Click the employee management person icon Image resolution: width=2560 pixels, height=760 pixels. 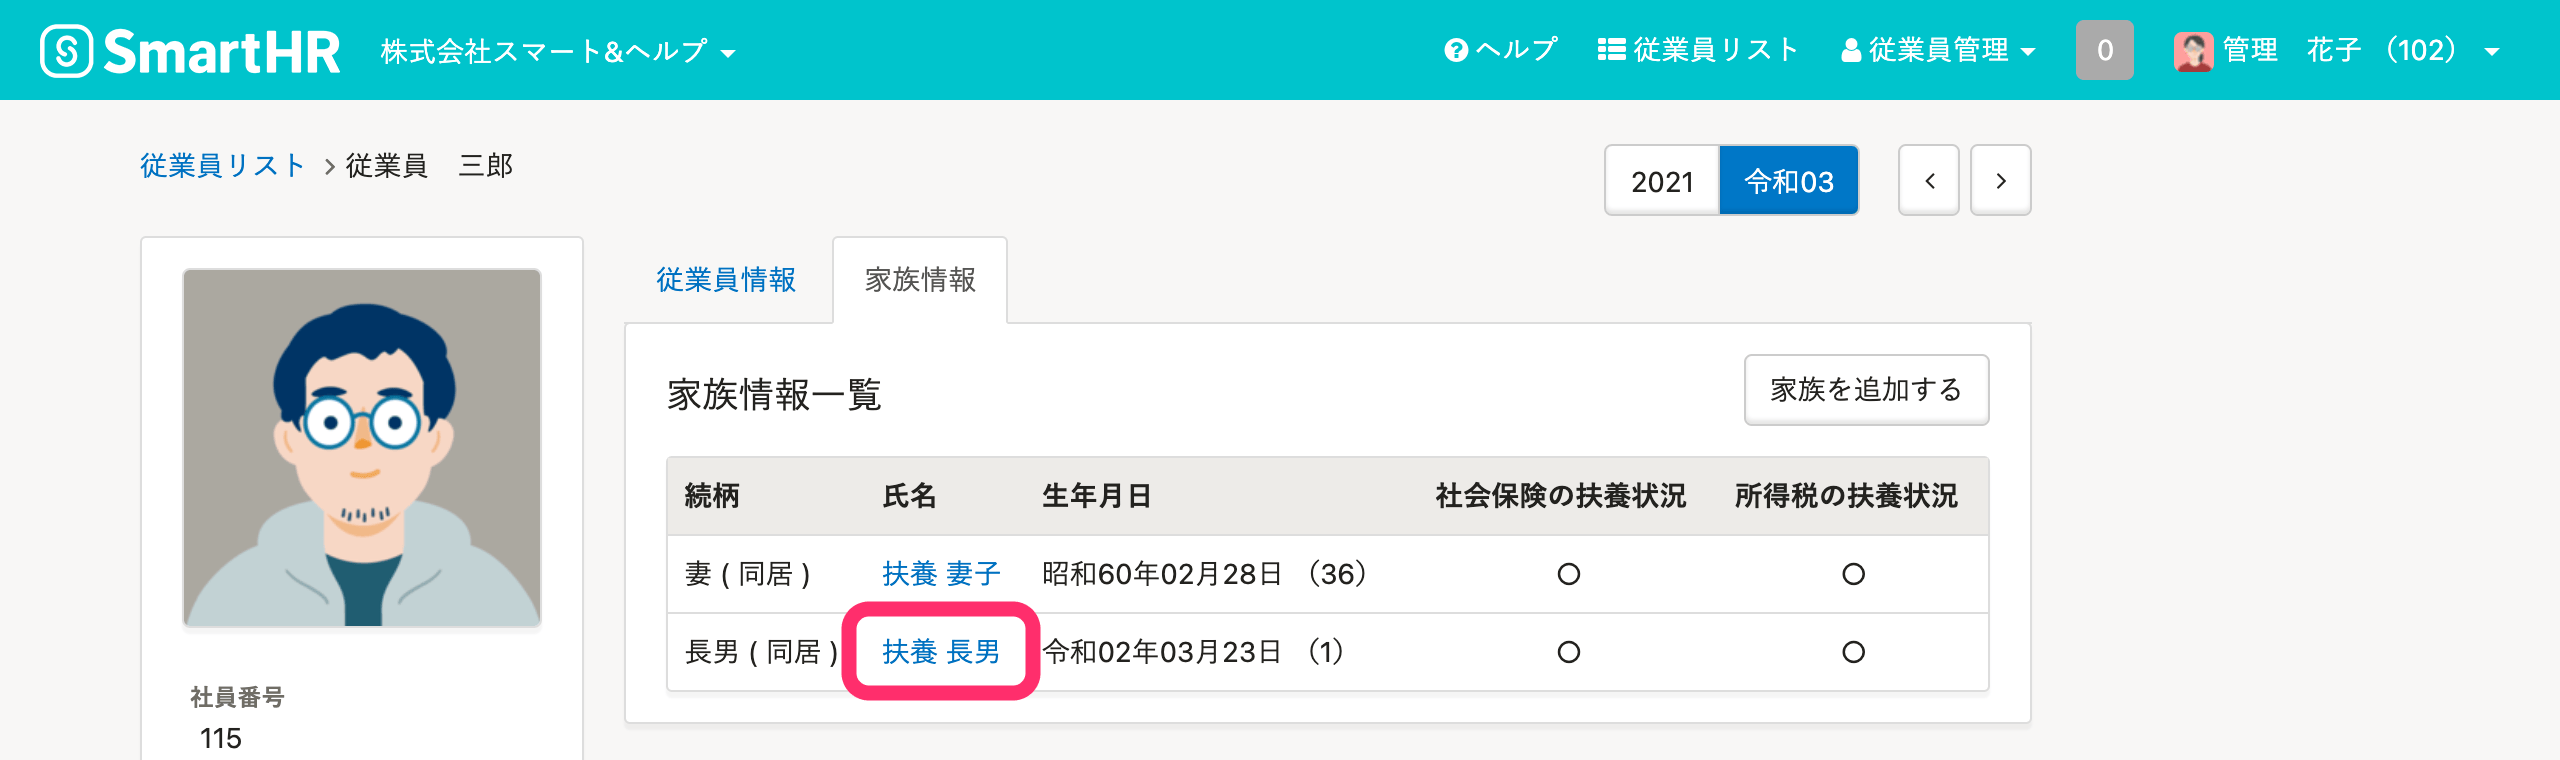tap(1851, 50)
